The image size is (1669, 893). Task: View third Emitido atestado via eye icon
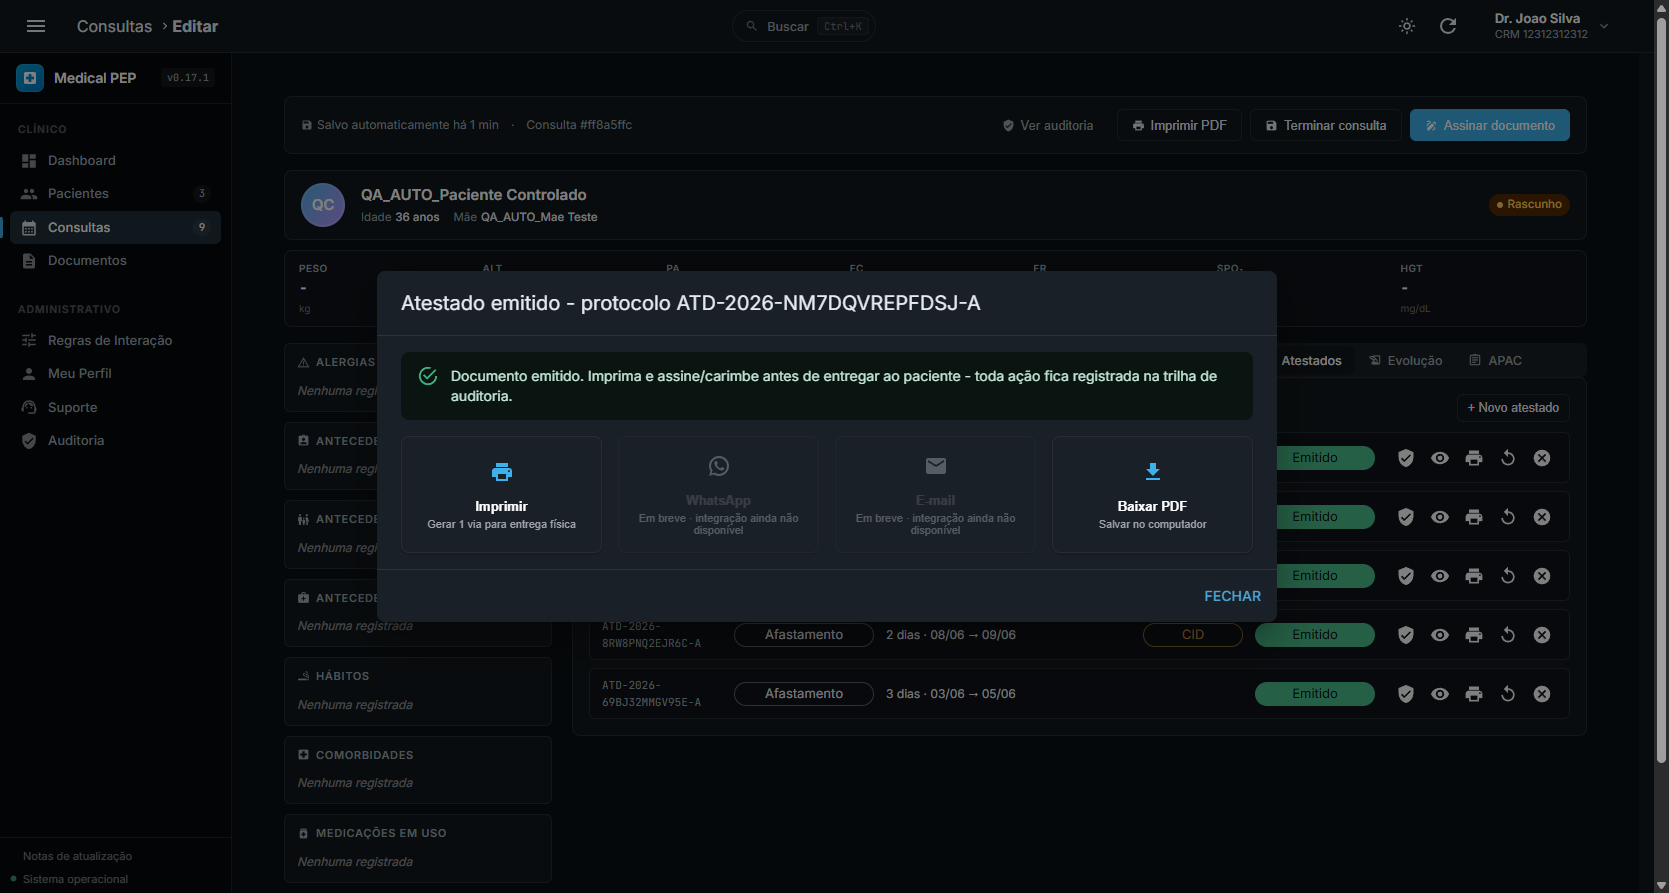point(1440,576)
